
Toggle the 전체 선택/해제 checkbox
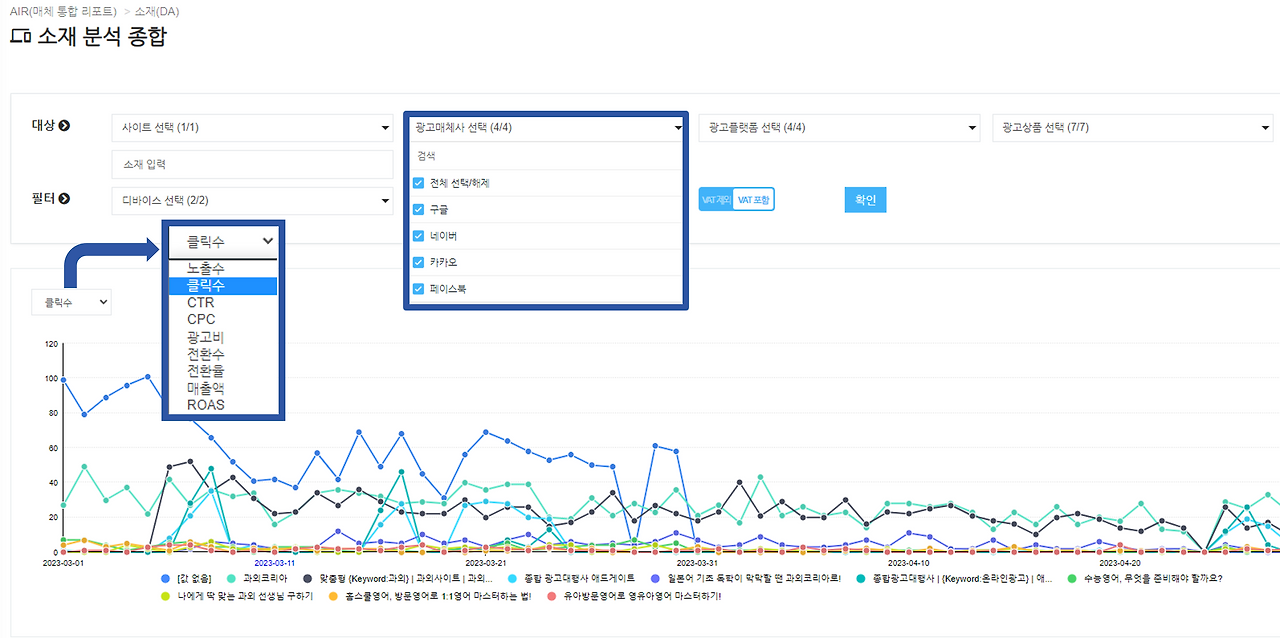coord(417,183)
